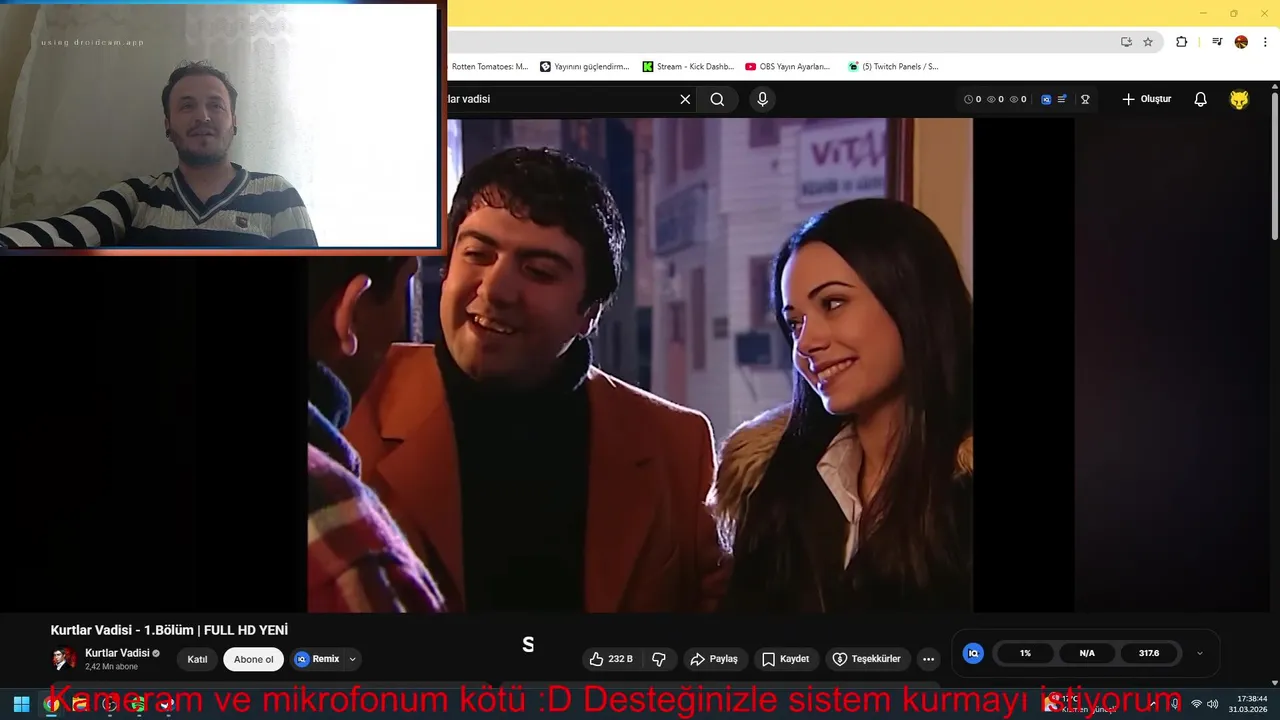Image resolution: width=1280 pixels, height=720 pixels.
Task: Open the Windows Start button
Action: point(21,704)
